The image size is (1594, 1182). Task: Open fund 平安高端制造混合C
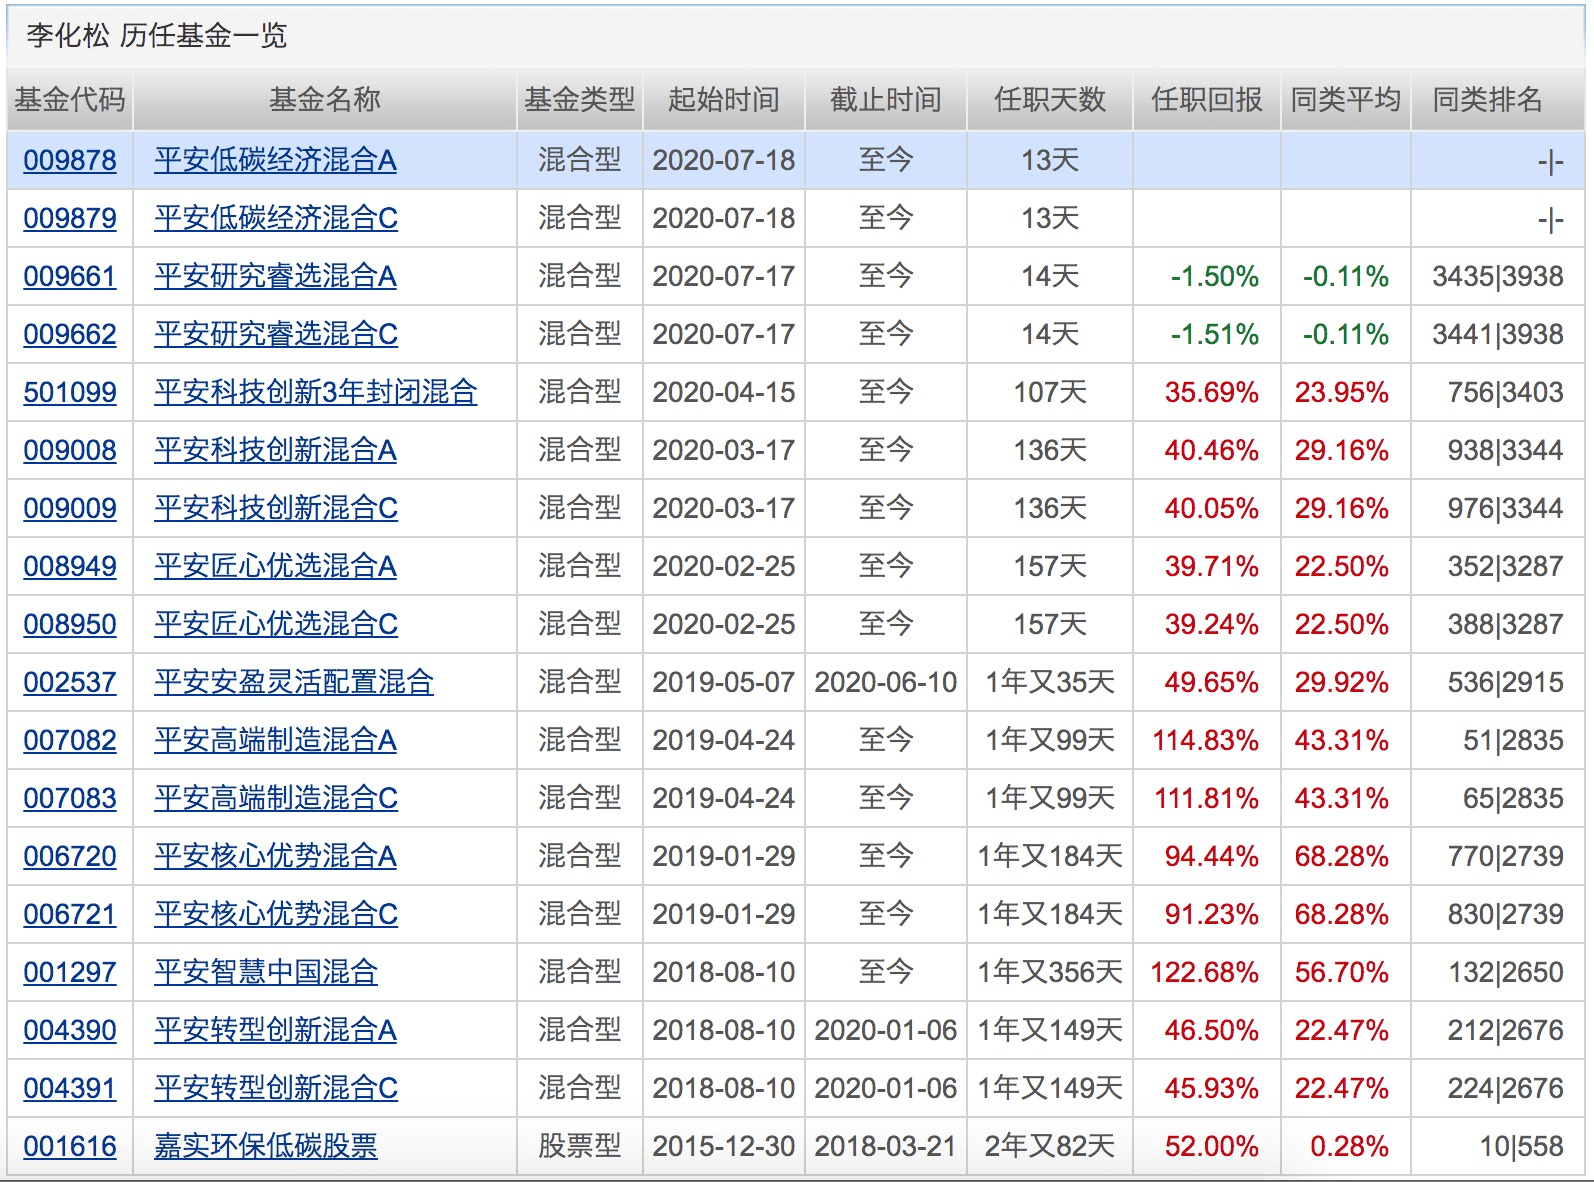pos(276,798)
